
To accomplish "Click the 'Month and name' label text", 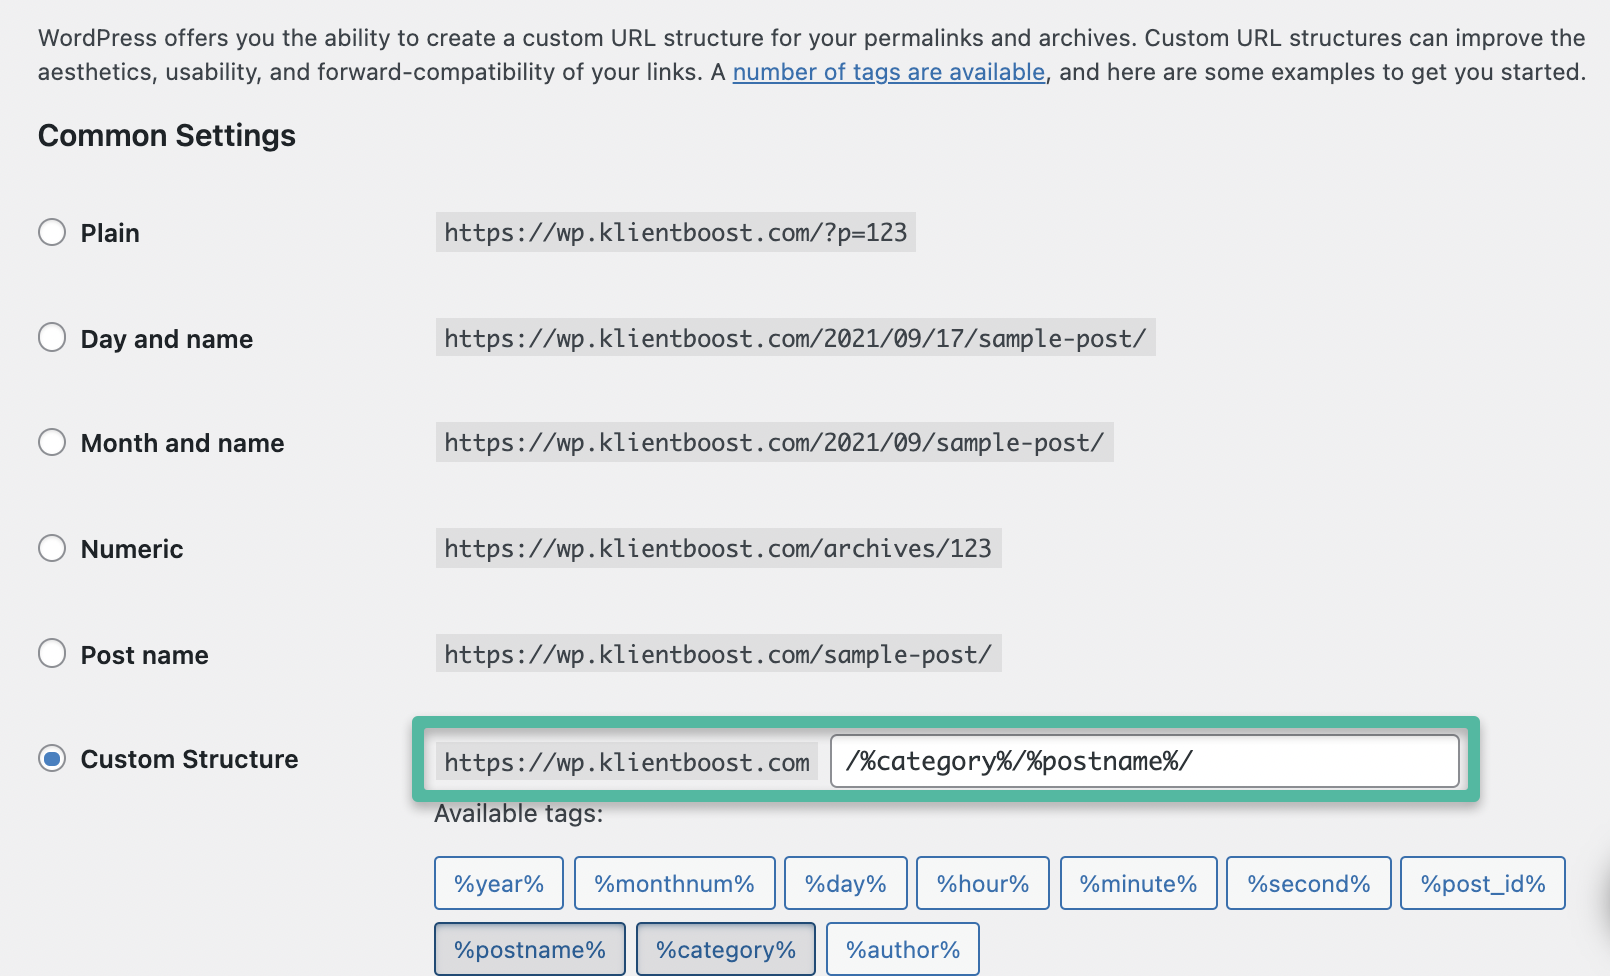I will [182, 443].
